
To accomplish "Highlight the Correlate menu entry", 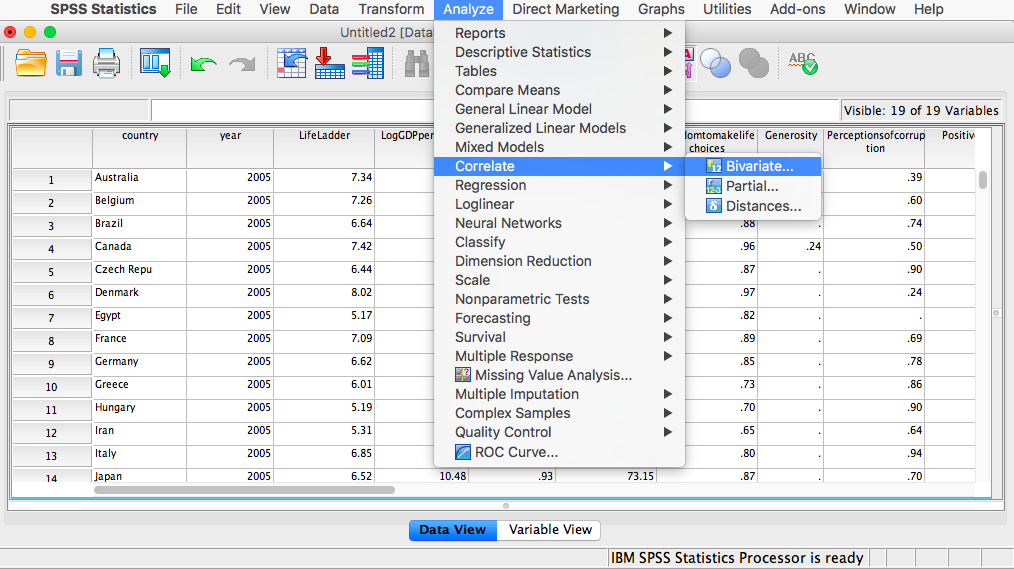I will (x=559, y=166).
